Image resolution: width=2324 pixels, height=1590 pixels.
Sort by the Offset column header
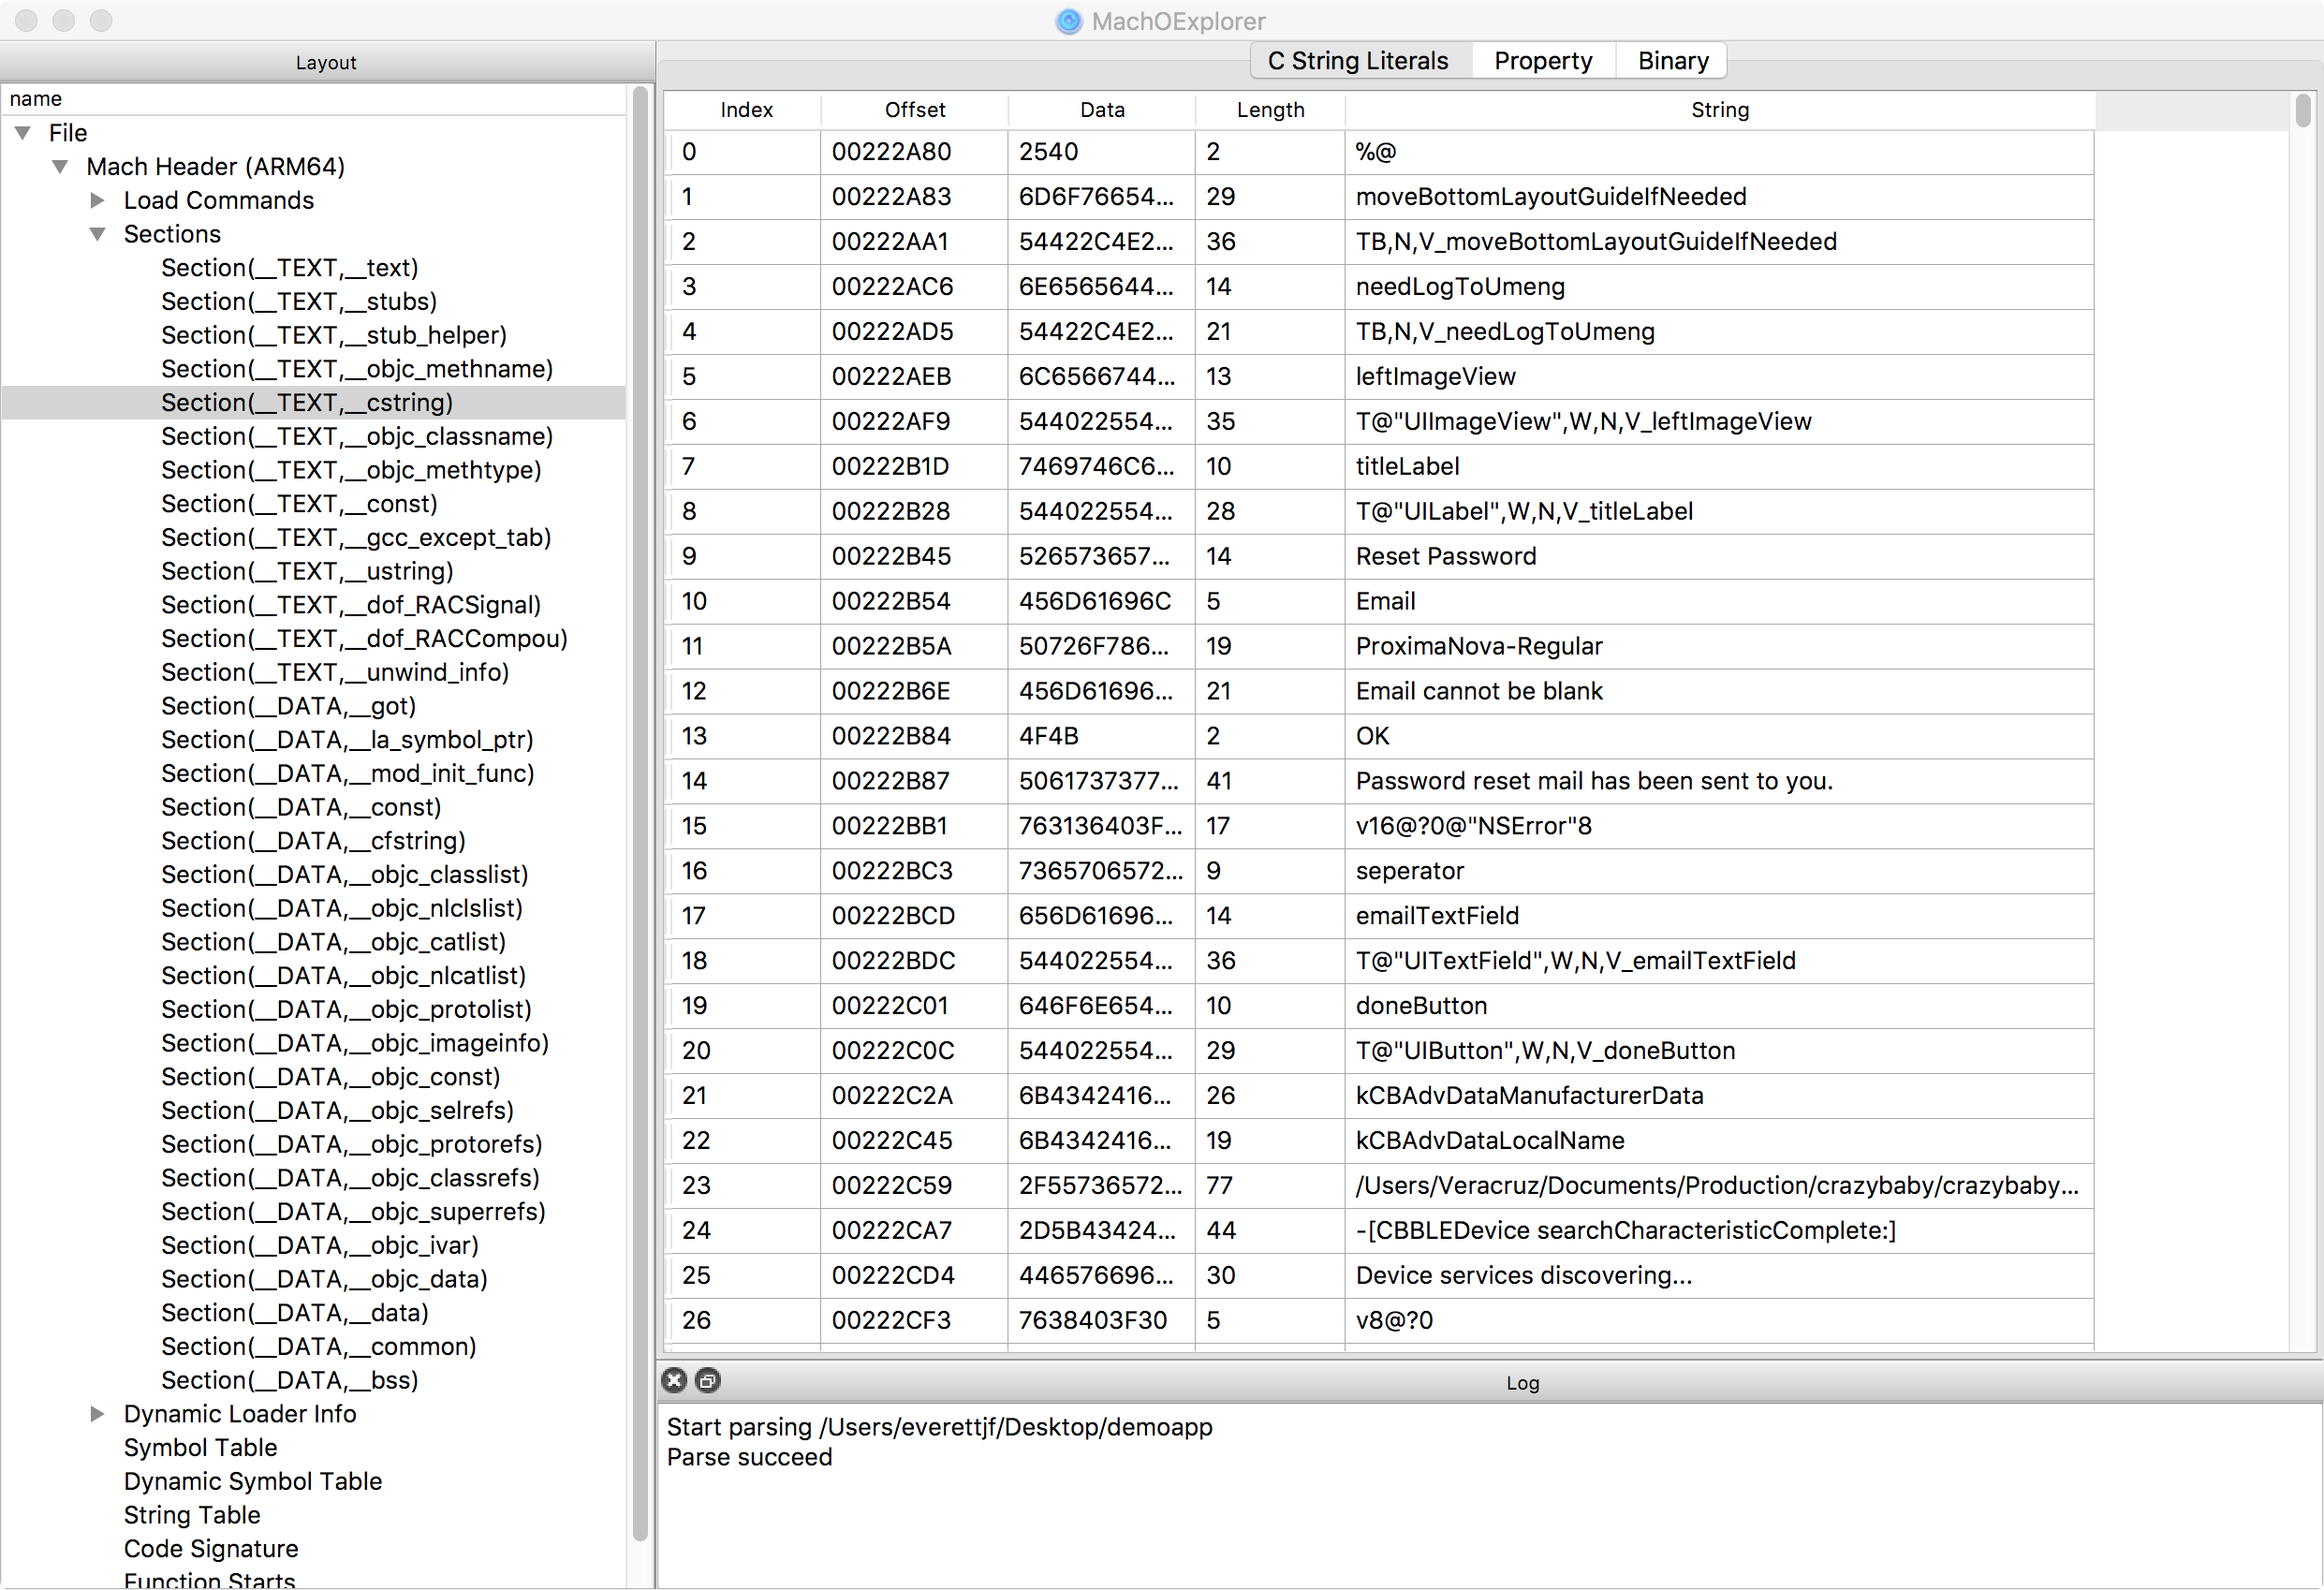914,110
